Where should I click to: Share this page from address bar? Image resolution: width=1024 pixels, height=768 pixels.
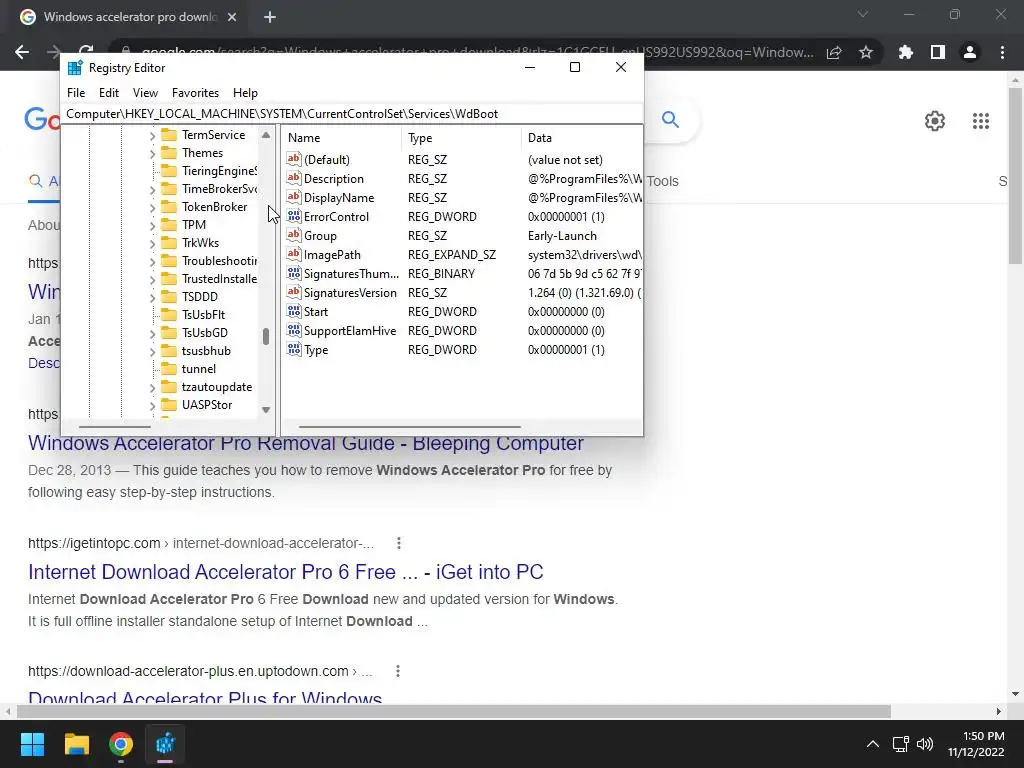[834, 52]
